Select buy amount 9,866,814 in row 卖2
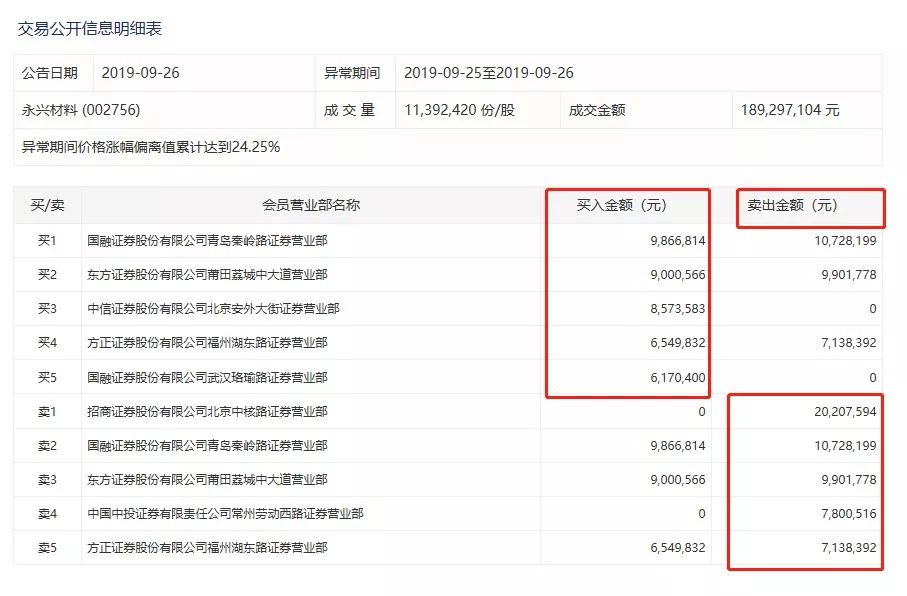907x596 pixels. 678,446
